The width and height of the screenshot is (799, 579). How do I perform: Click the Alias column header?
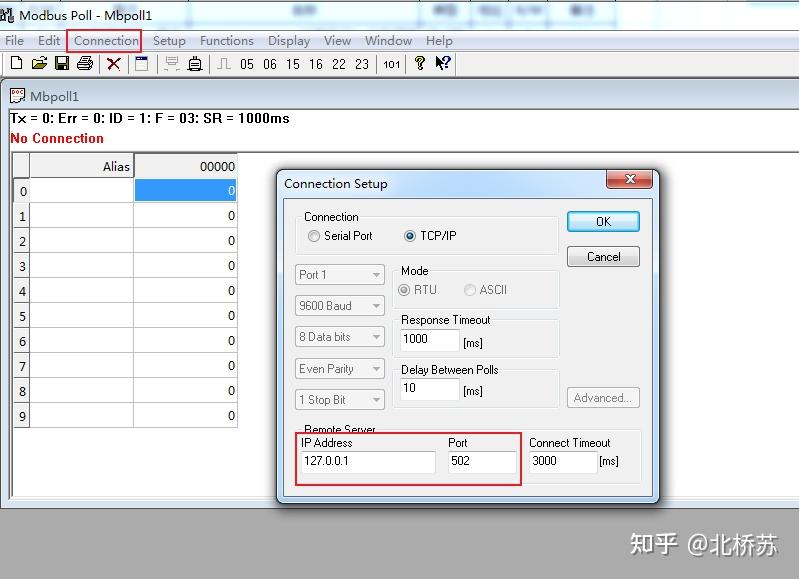click(x=82, y=166)
